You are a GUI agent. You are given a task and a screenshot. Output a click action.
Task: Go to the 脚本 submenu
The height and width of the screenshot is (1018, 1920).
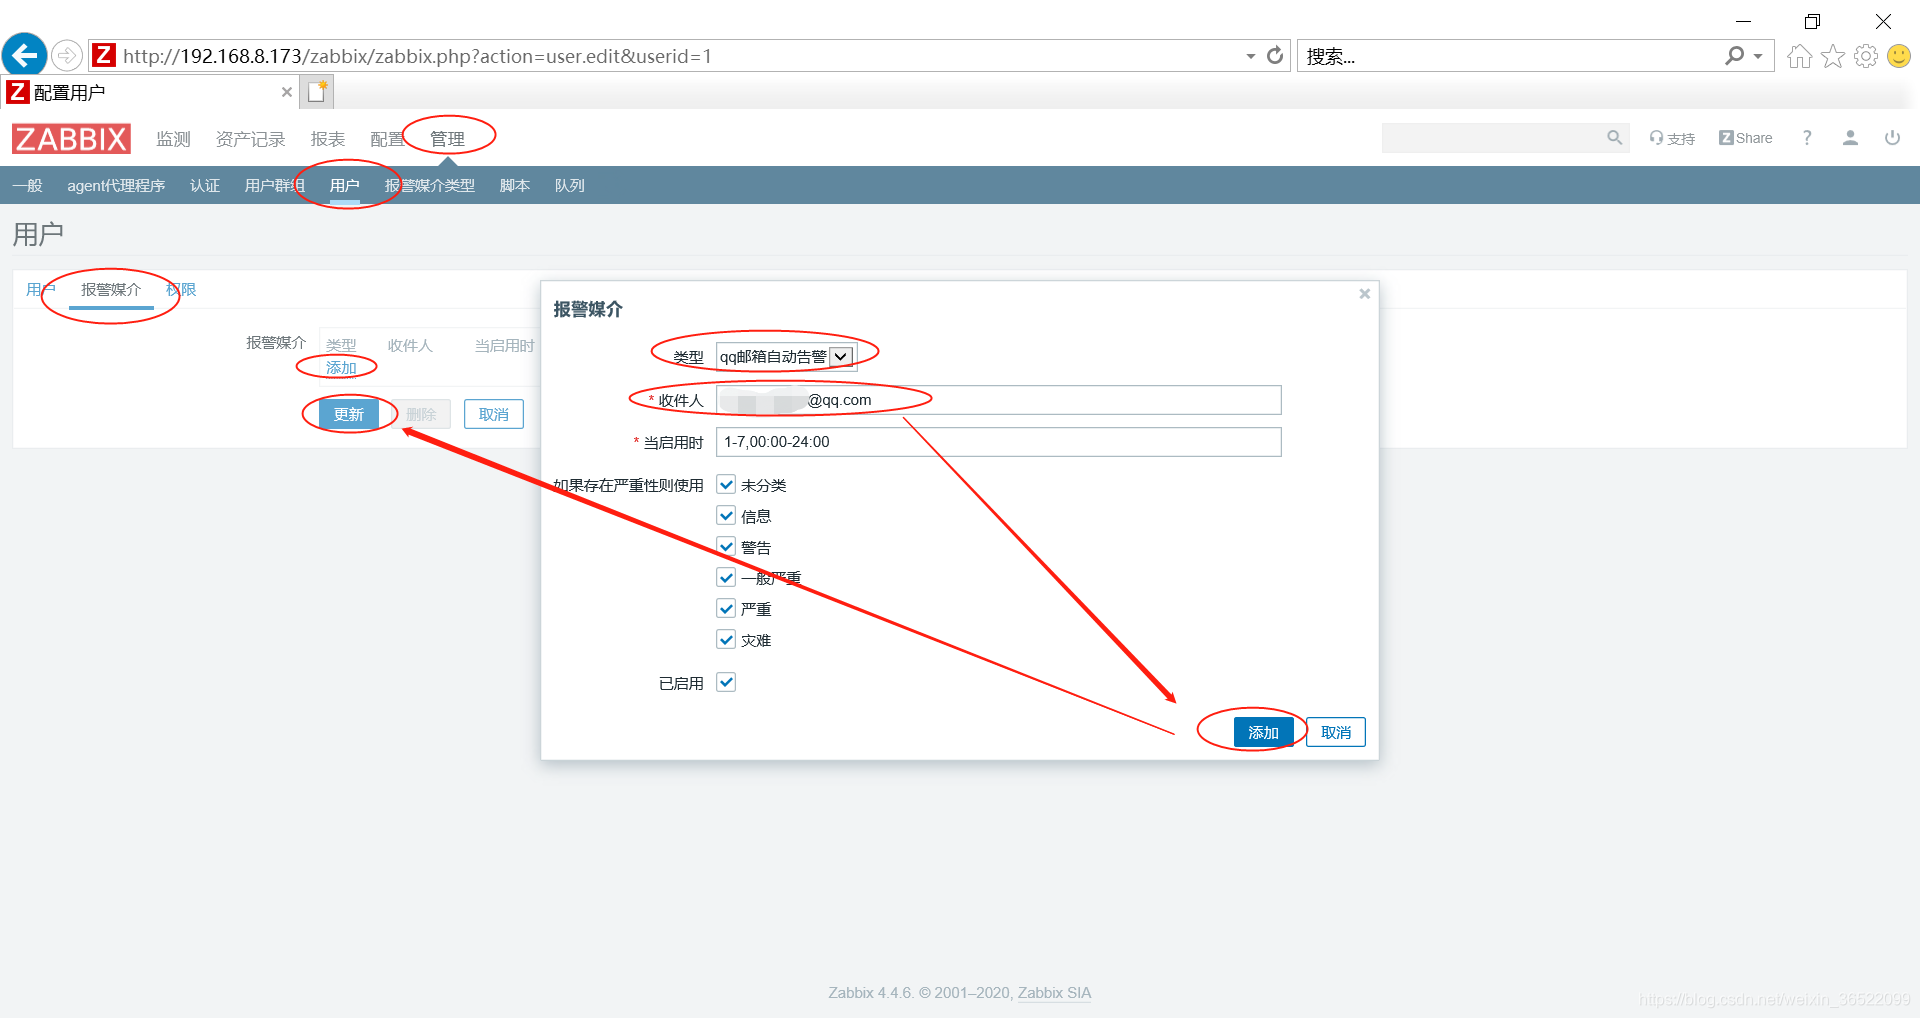[x=515, y=186]
